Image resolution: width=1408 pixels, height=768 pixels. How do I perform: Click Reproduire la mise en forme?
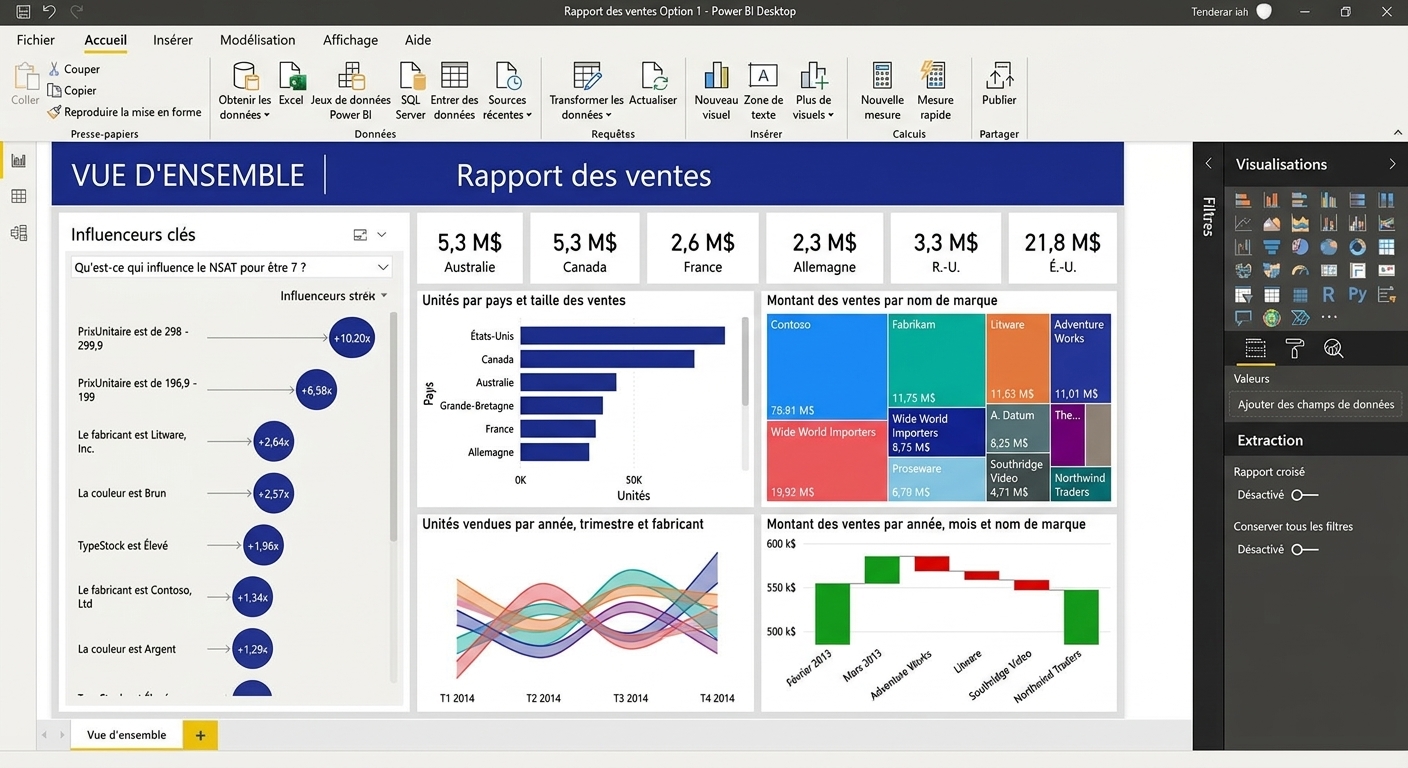click(124, 112)
